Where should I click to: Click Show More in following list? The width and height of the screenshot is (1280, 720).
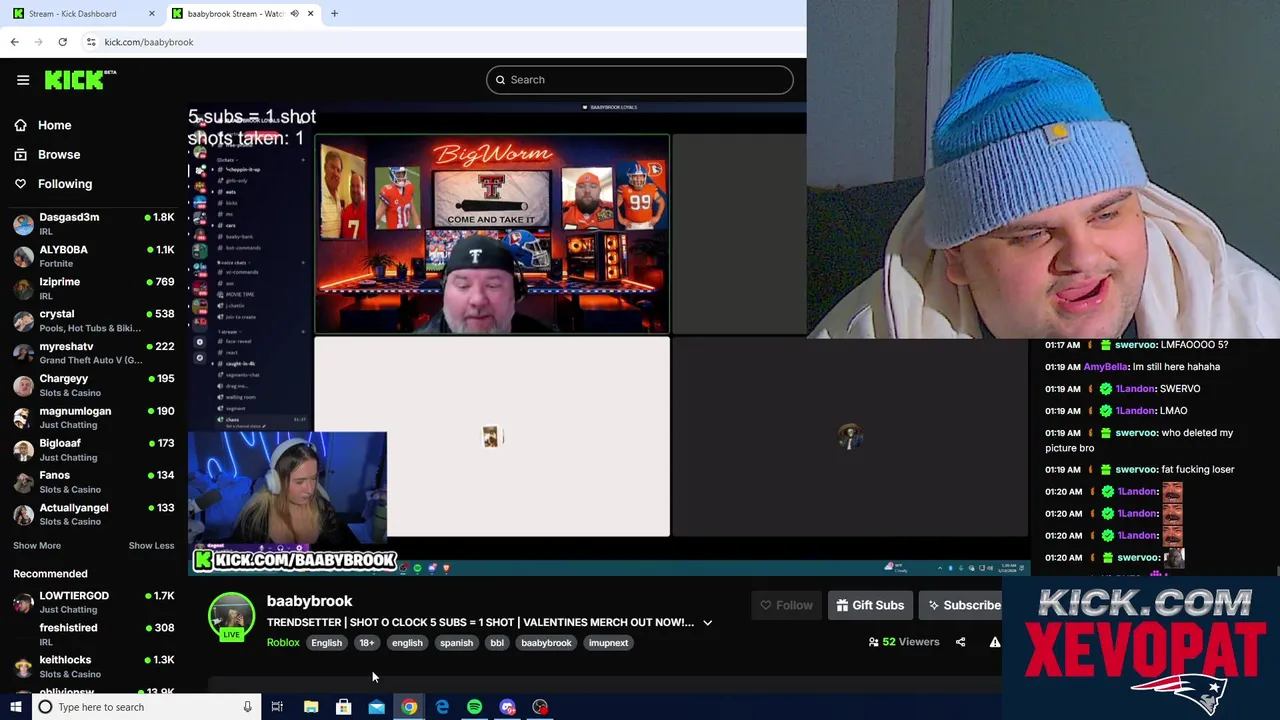click(x=37, y=545)
